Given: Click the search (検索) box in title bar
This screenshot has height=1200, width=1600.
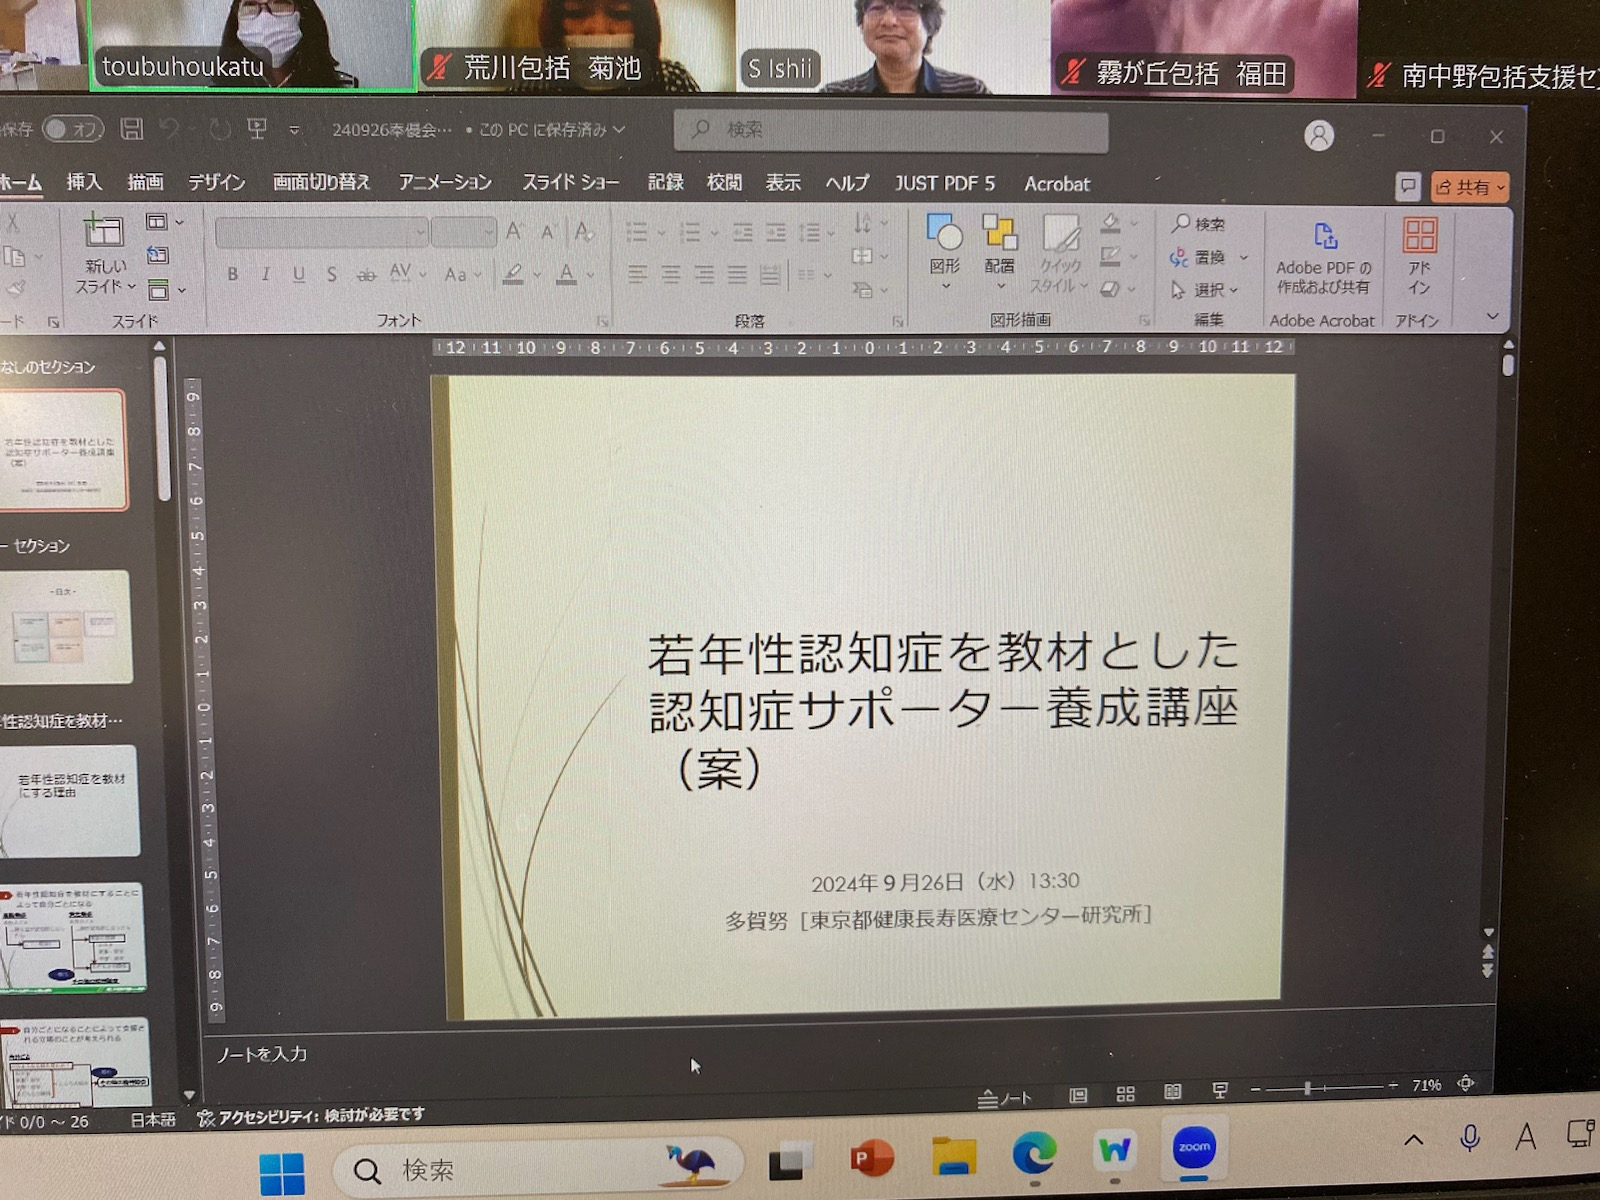Looking at the screenshot, I should [890, 130].
